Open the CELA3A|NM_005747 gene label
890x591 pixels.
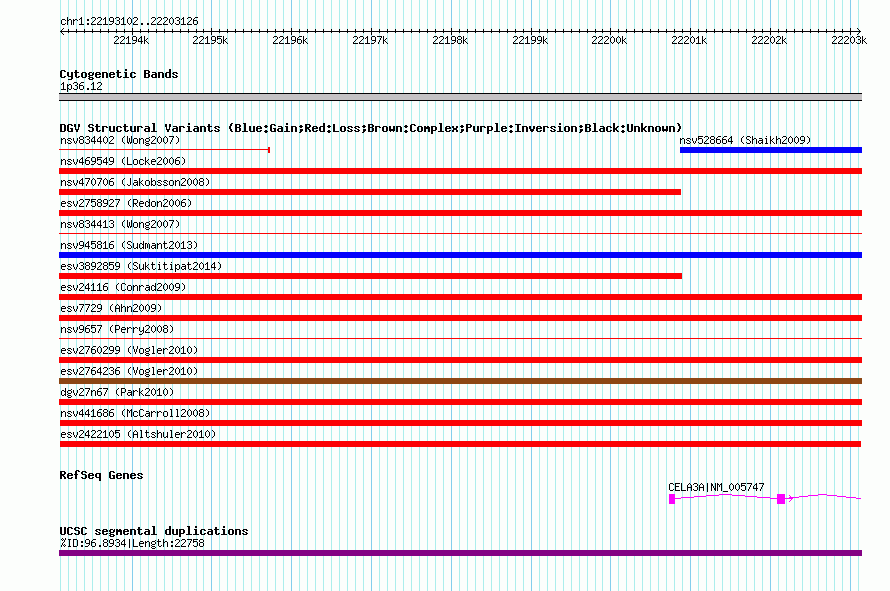(x=716, y=487)
